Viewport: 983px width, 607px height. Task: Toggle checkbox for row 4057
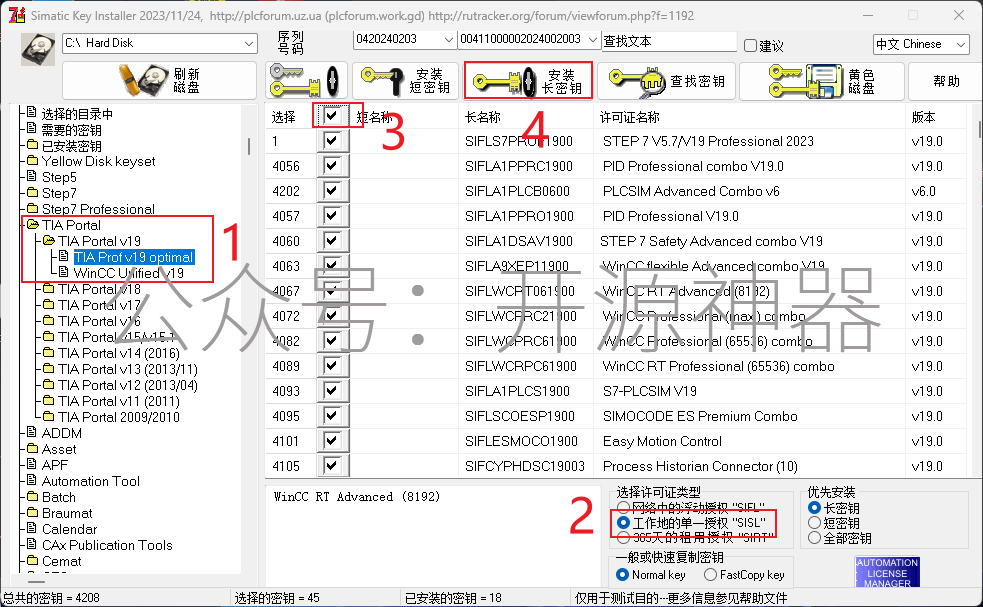pyautogui.click(x=332, y=216)
